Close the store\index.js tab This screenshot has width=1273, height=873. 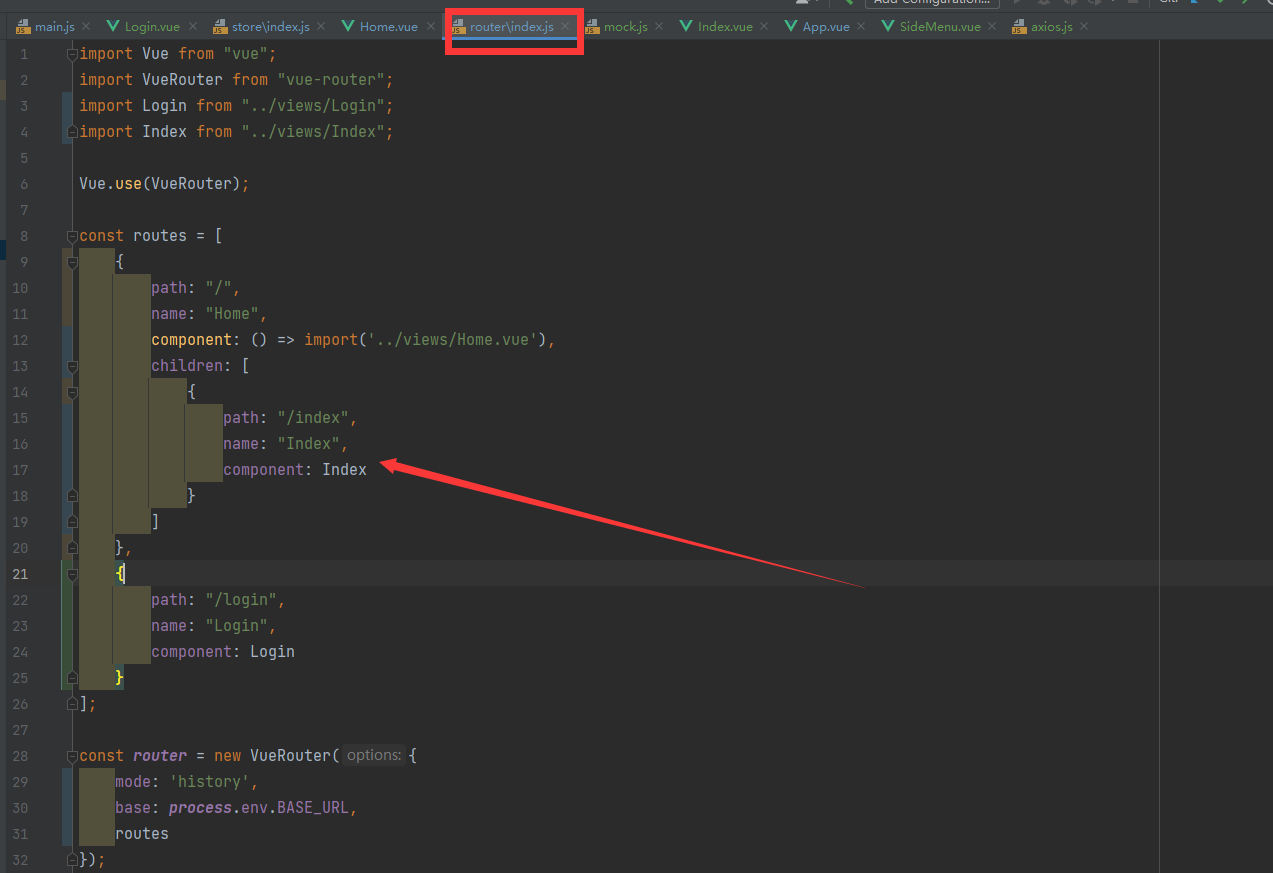320,27
